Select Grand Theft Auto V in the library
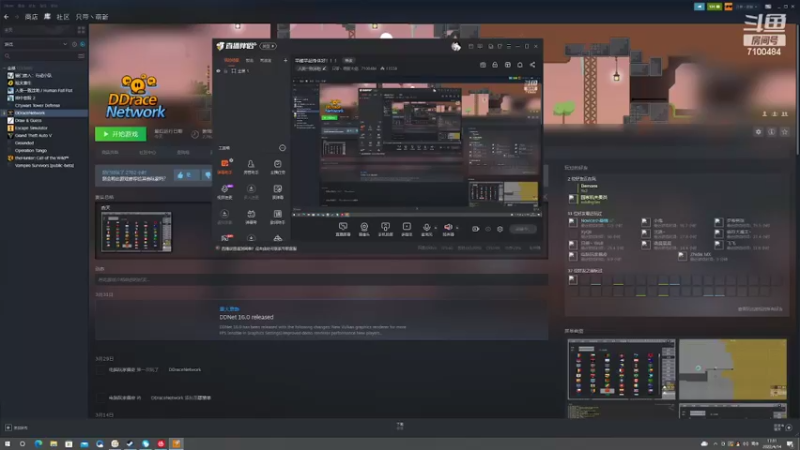The height and width of the screenshot is (450, 800). (33, 136)
